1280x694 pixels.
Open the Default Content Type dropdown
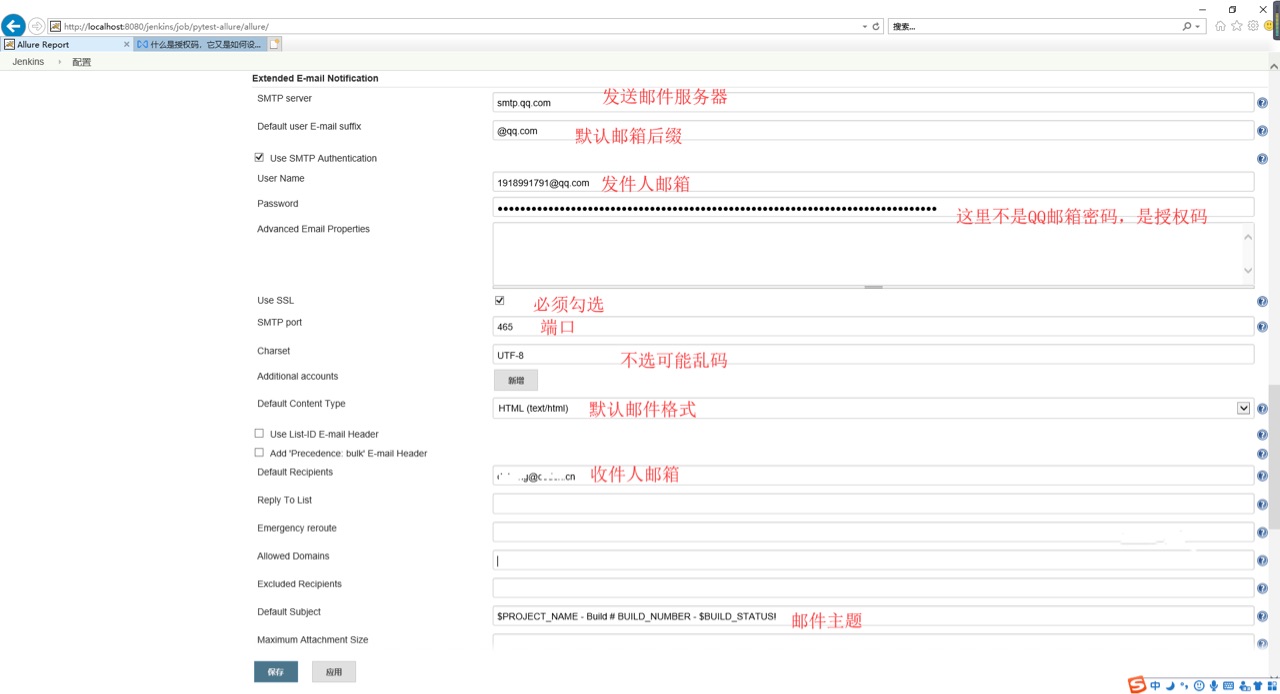(872, 408)
